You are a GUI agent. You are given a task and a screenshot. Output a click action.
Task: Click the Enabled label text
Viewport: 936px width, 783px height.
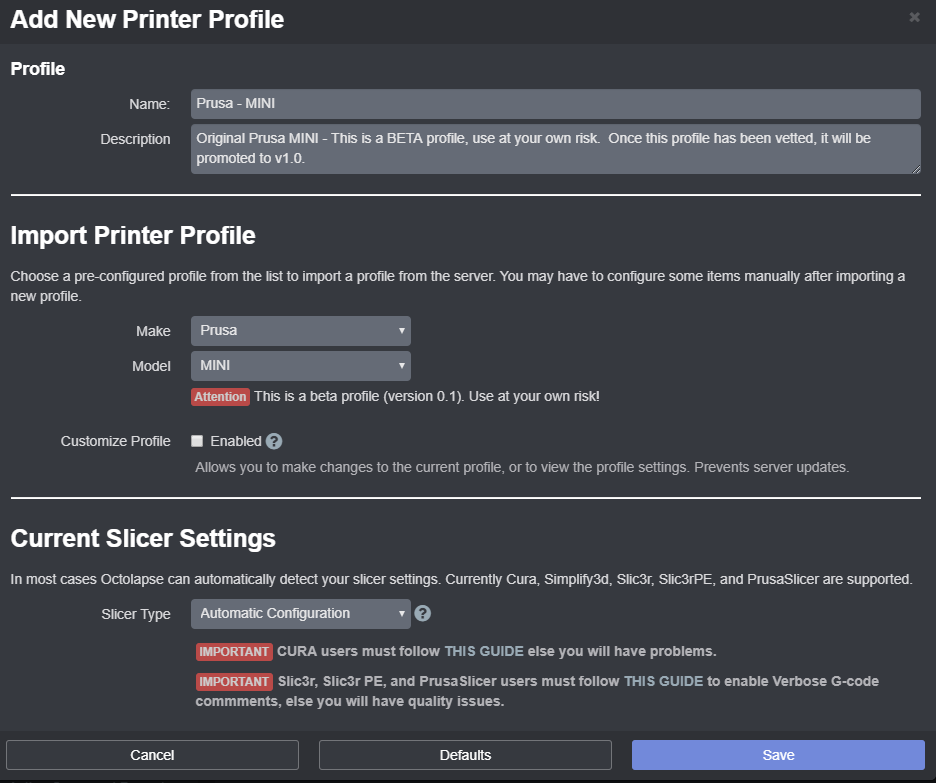click(236, 441)
